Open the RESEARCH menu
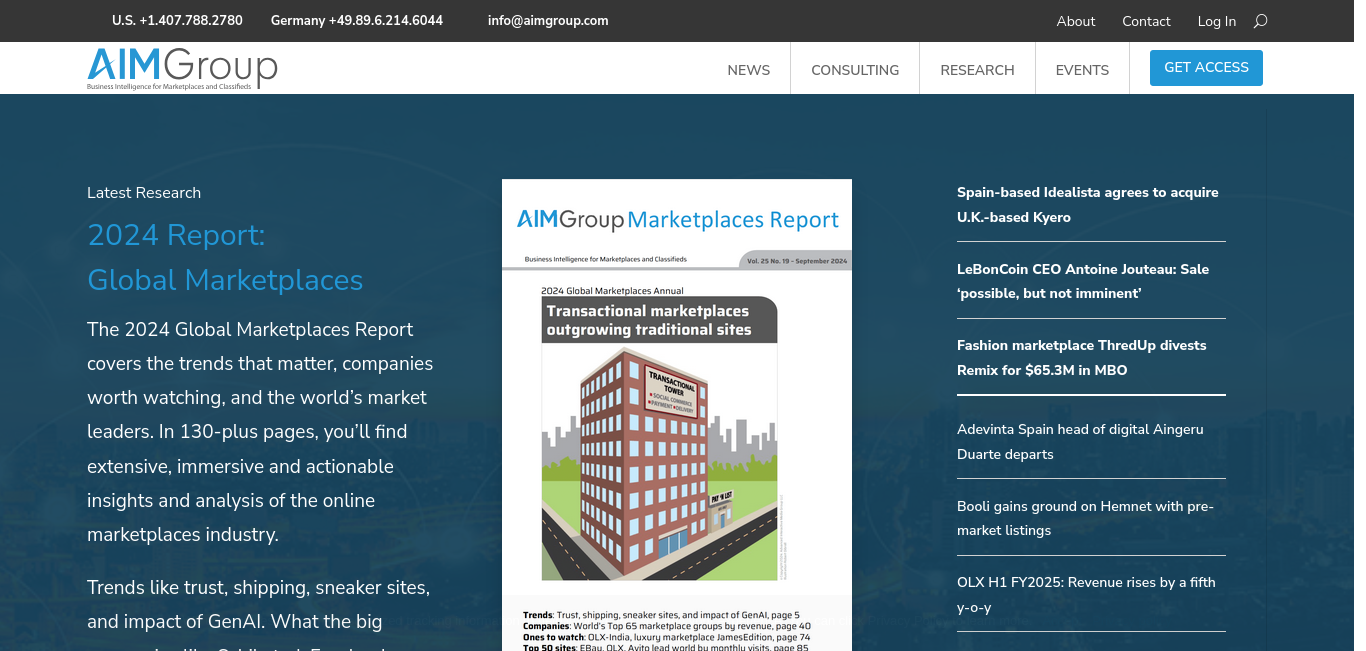This screenshot has height=651, width=1366. [x=977, y=70]
